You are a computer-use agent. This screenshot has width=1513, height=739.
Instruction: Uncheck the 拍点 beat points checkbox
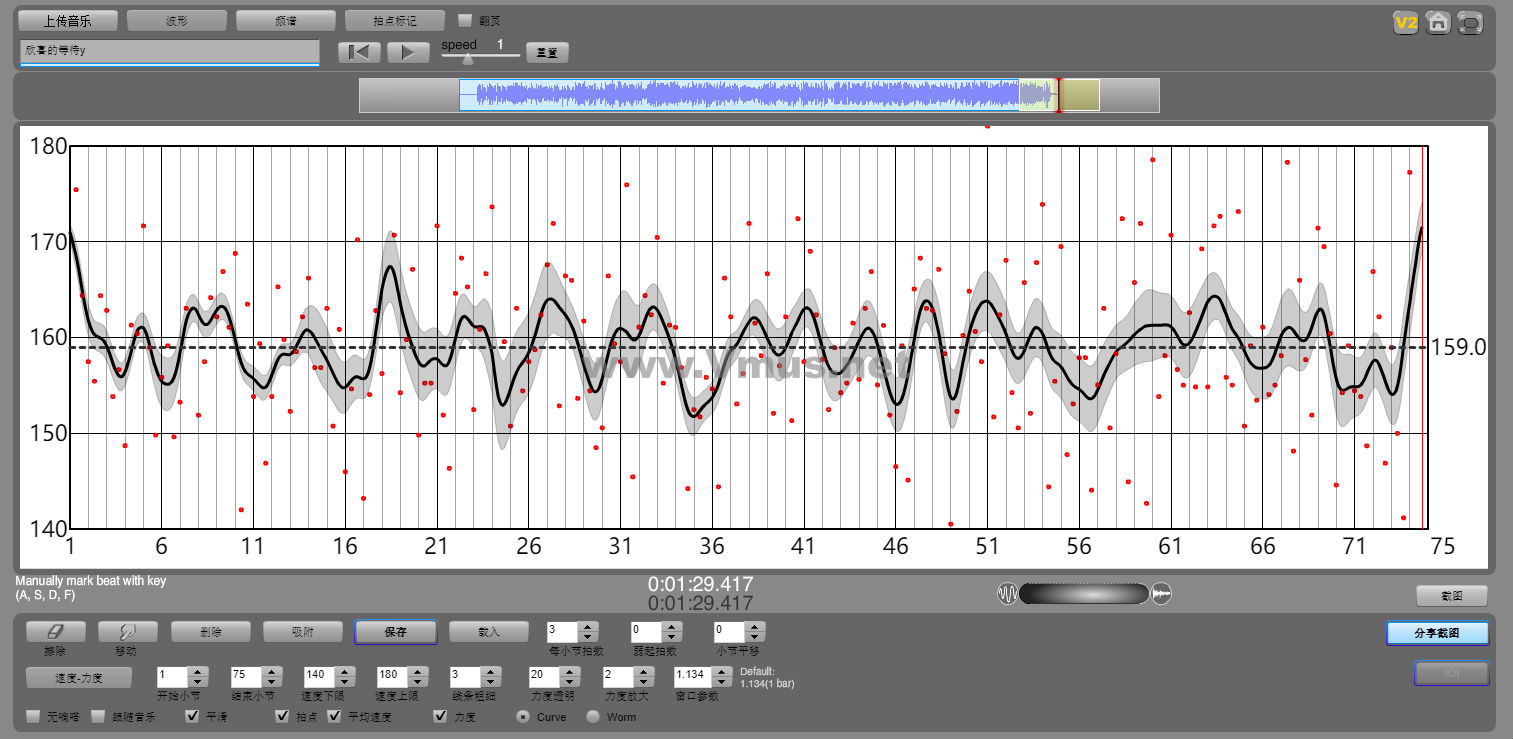pos(282,717)
